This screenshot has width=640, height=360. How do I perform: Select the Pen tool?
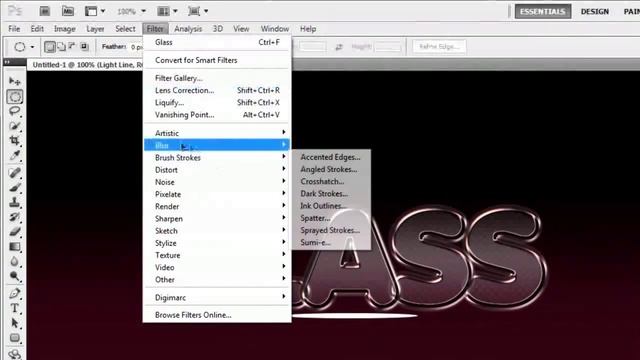(x=15, y=293)
